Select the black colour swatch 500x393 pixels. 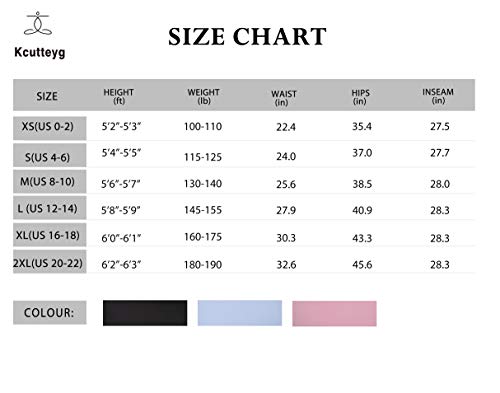pos(145,313)
